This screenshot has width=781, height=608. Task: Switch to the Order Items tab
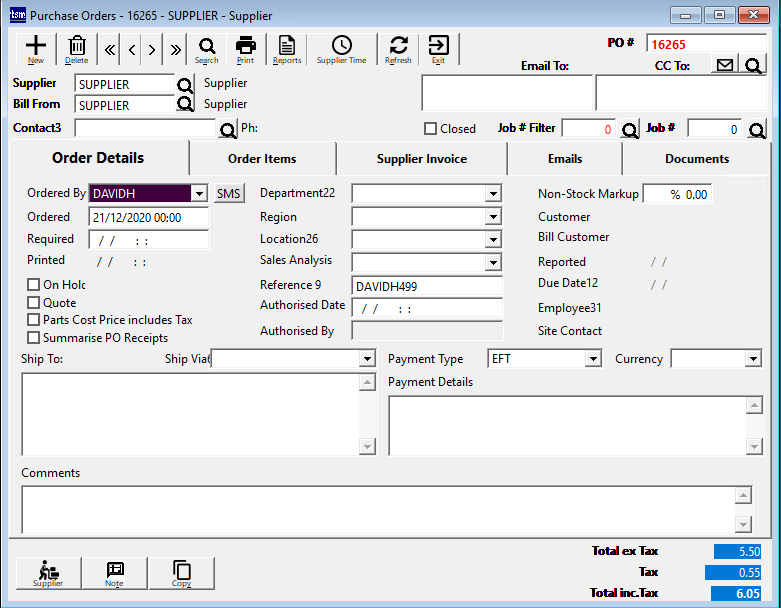click(x=262, y=159)
